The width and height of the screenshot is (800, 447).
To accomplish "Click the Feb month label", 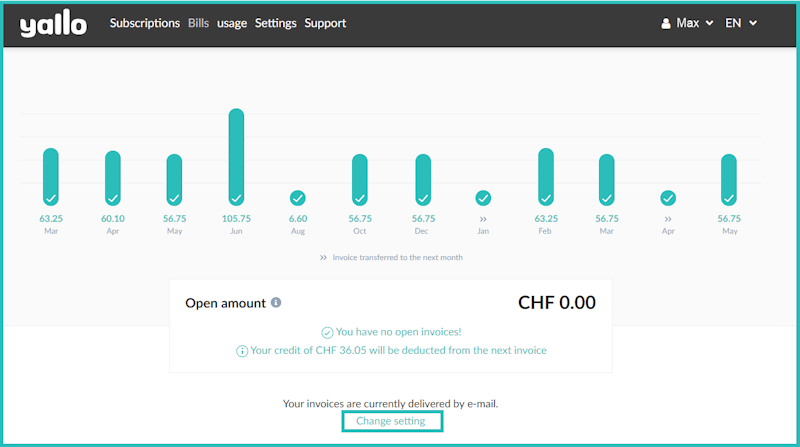I will pos(545,231).
